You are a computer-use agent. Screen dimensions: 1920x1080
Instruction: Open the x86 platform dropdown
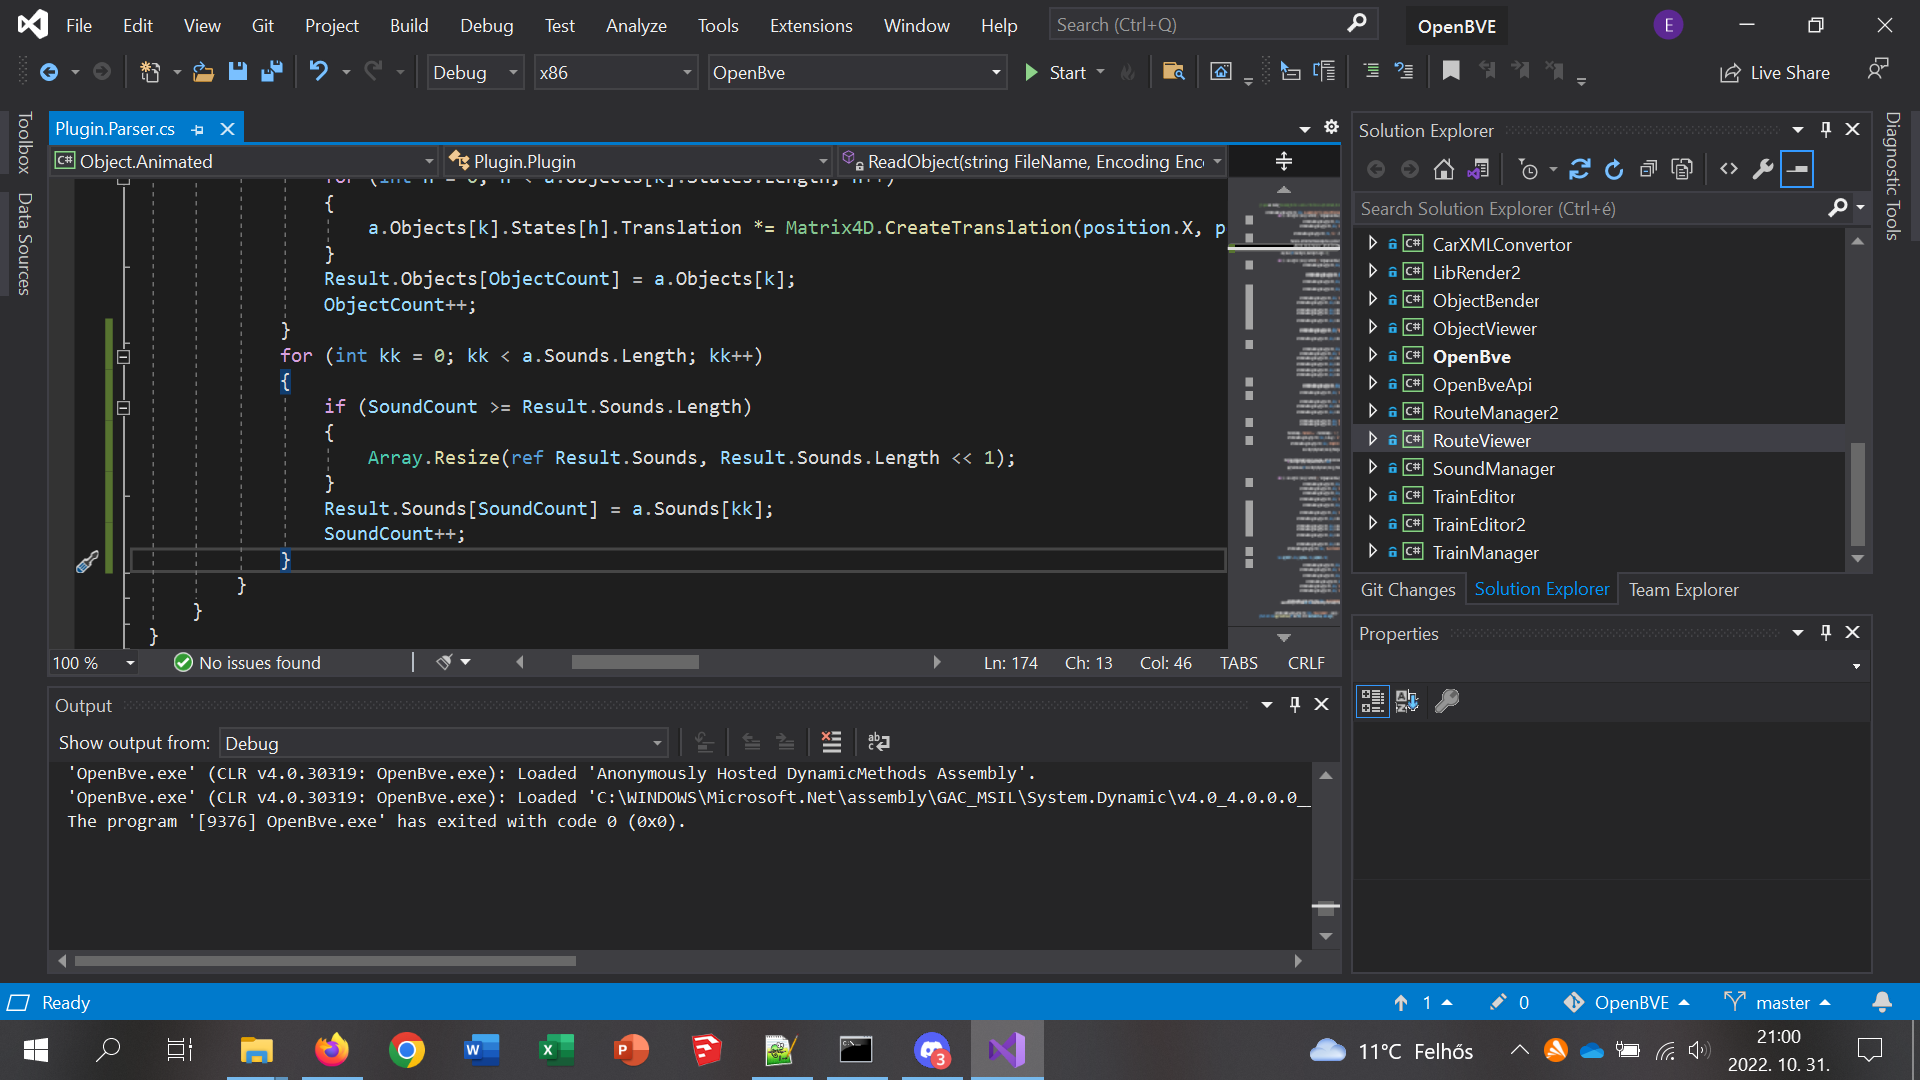pyautogui.click(x=686, y=72)
